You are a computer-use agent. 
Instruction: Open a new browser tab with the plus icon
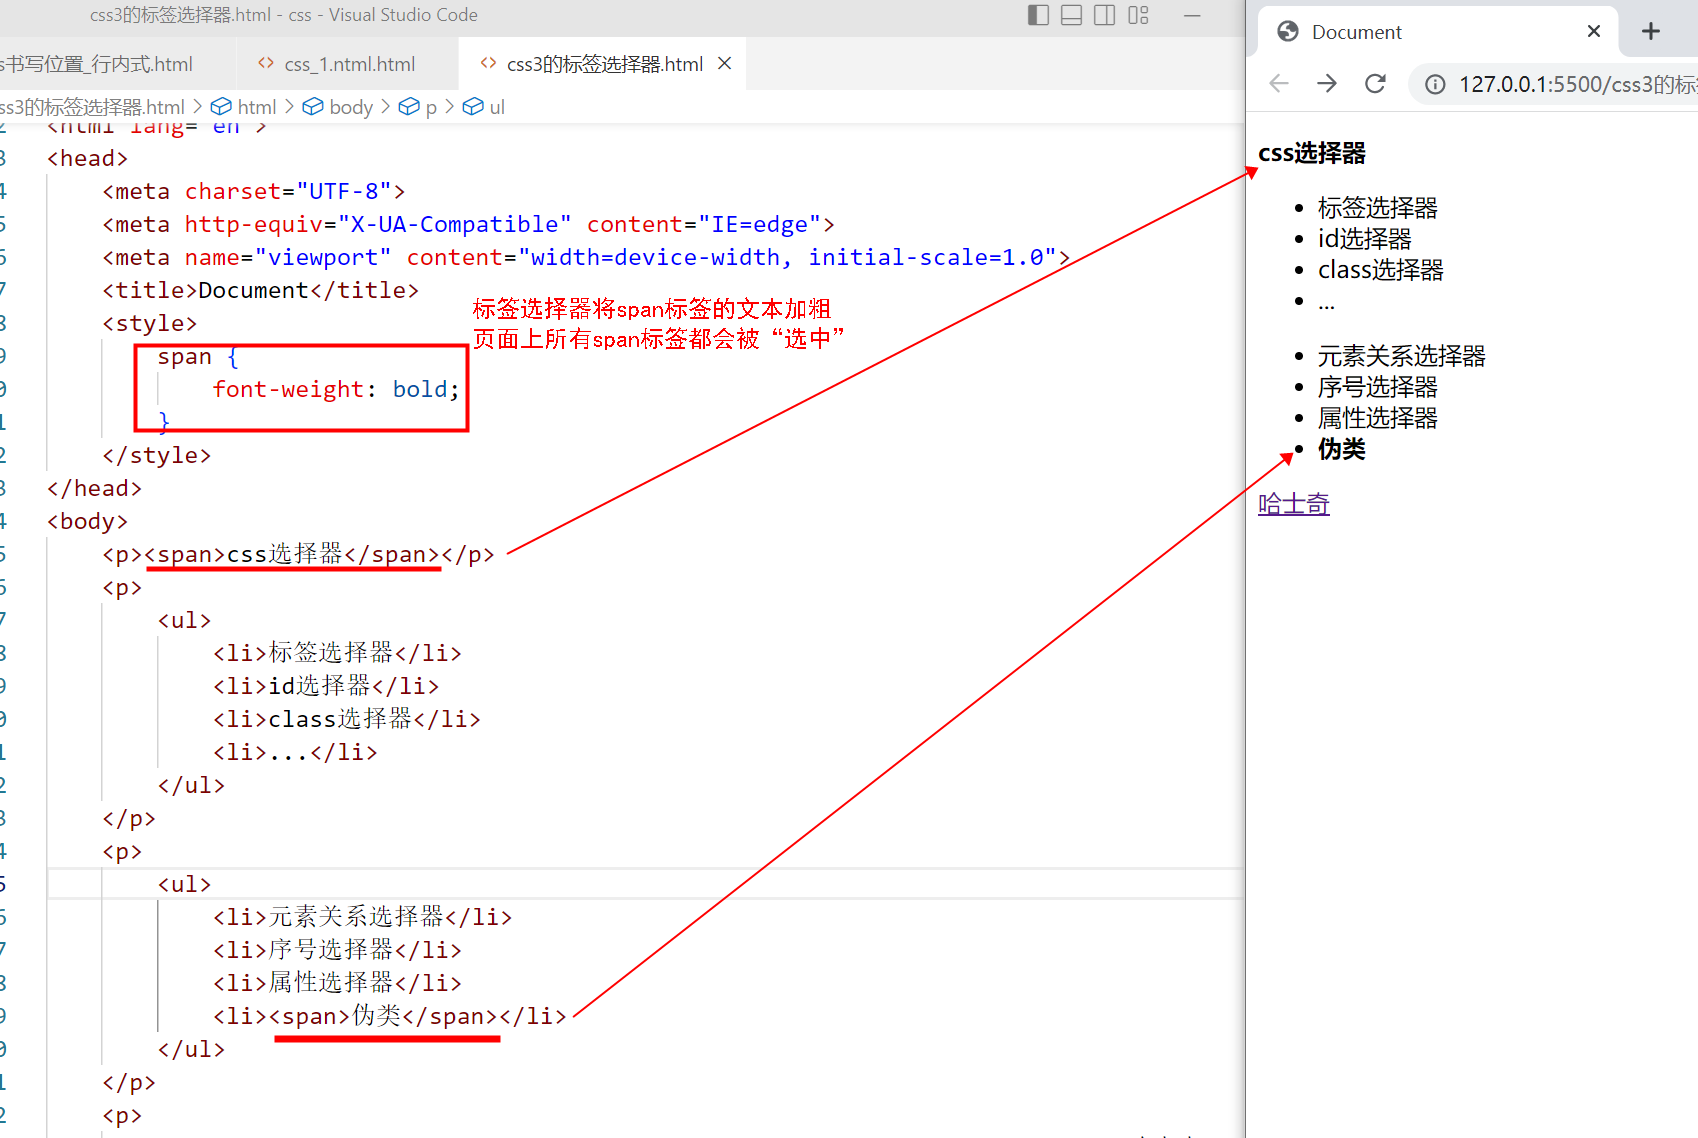click(x=1650, y=31)
